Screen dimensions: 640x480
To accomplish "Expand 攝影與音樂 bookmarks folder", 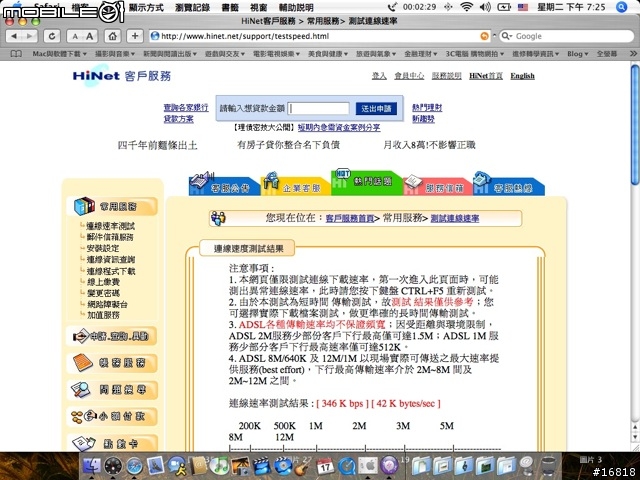I will tap(114, 54).
